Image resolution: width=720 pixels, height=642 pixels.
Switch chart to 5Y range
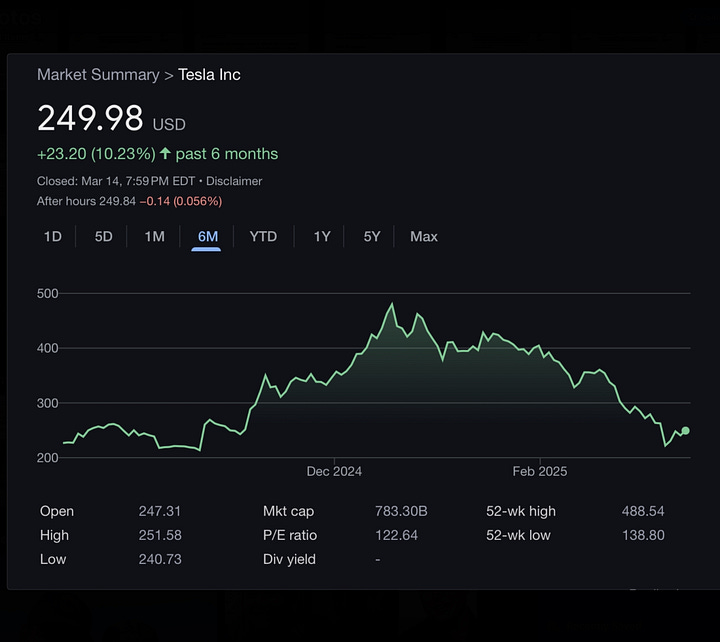coord(372,237)
